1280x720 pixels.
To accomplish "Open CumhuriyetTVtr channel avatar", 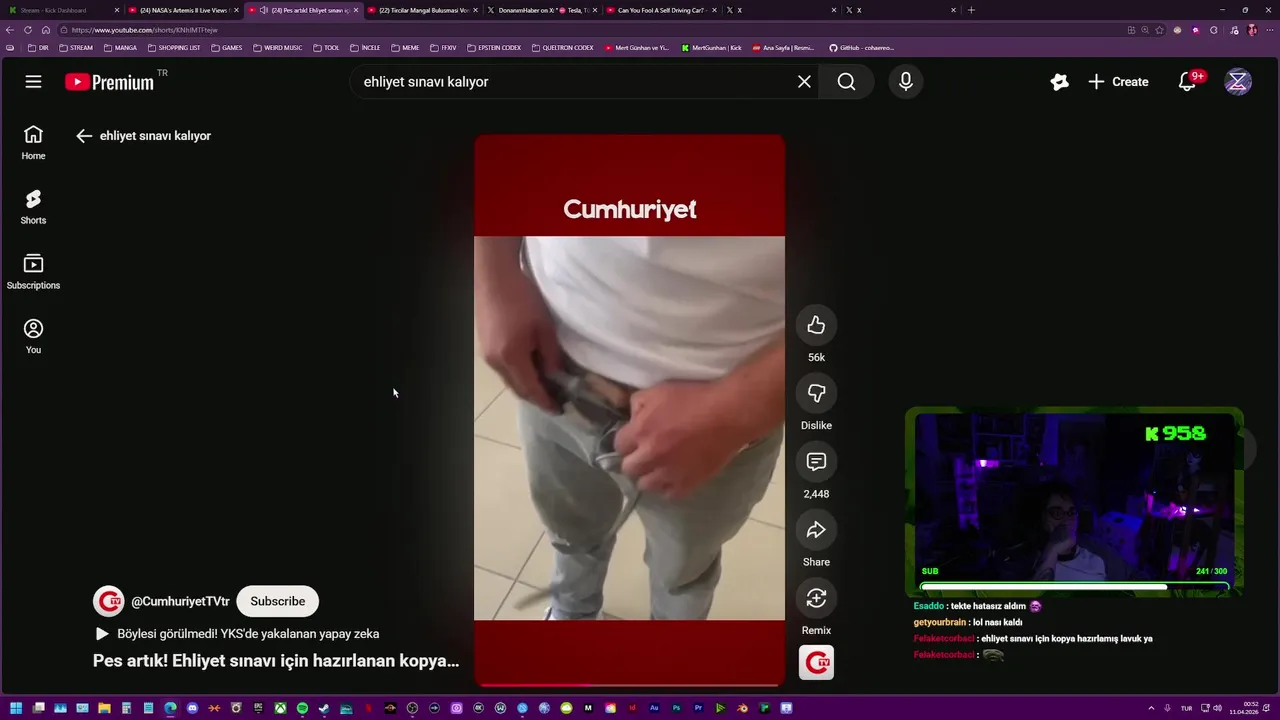I will tap(108, 601).
